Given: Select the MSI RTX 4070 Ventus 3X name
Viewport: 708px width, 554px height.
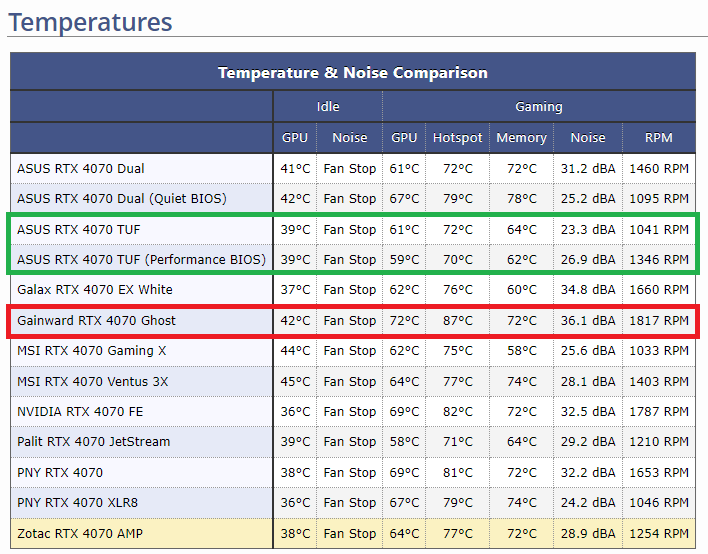Looking at the screenshot, I should 93,382.
